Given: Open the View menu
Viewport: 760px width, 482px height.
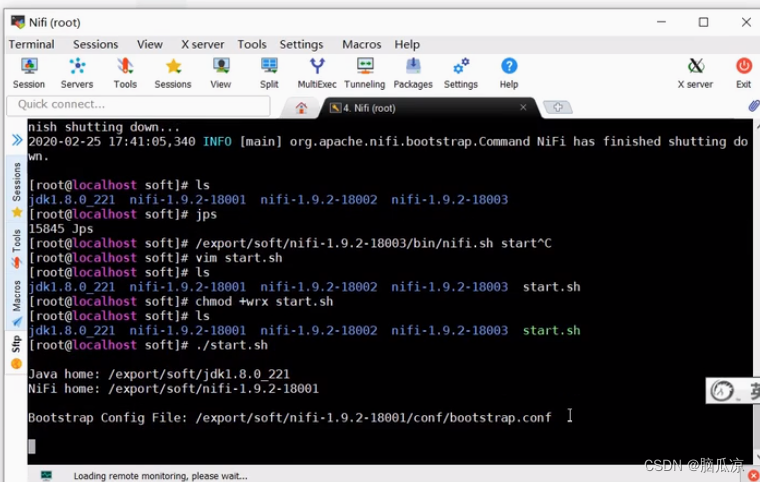Looking at the screenshot, I should click(x=150, y=44).
